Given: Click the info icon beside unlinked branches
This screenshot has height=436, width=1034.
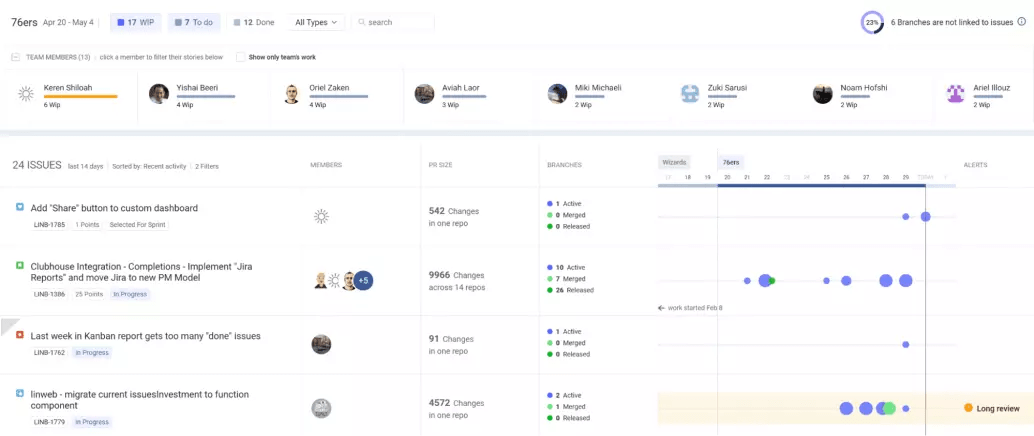Looking at the screenshot, I should click(x=1021, y=22).
